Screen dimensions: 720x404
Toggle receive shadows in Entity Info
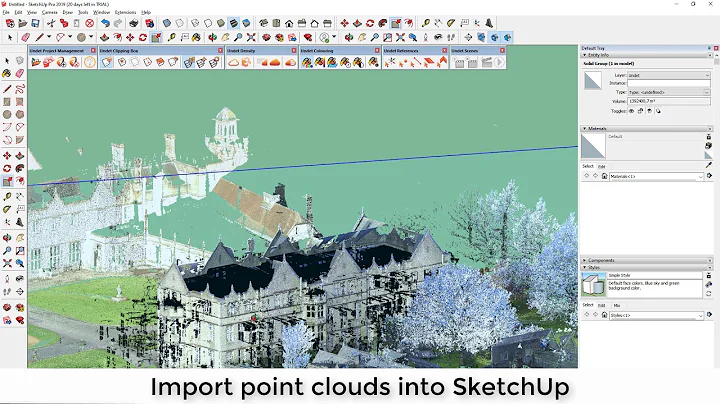click(649, 111)
